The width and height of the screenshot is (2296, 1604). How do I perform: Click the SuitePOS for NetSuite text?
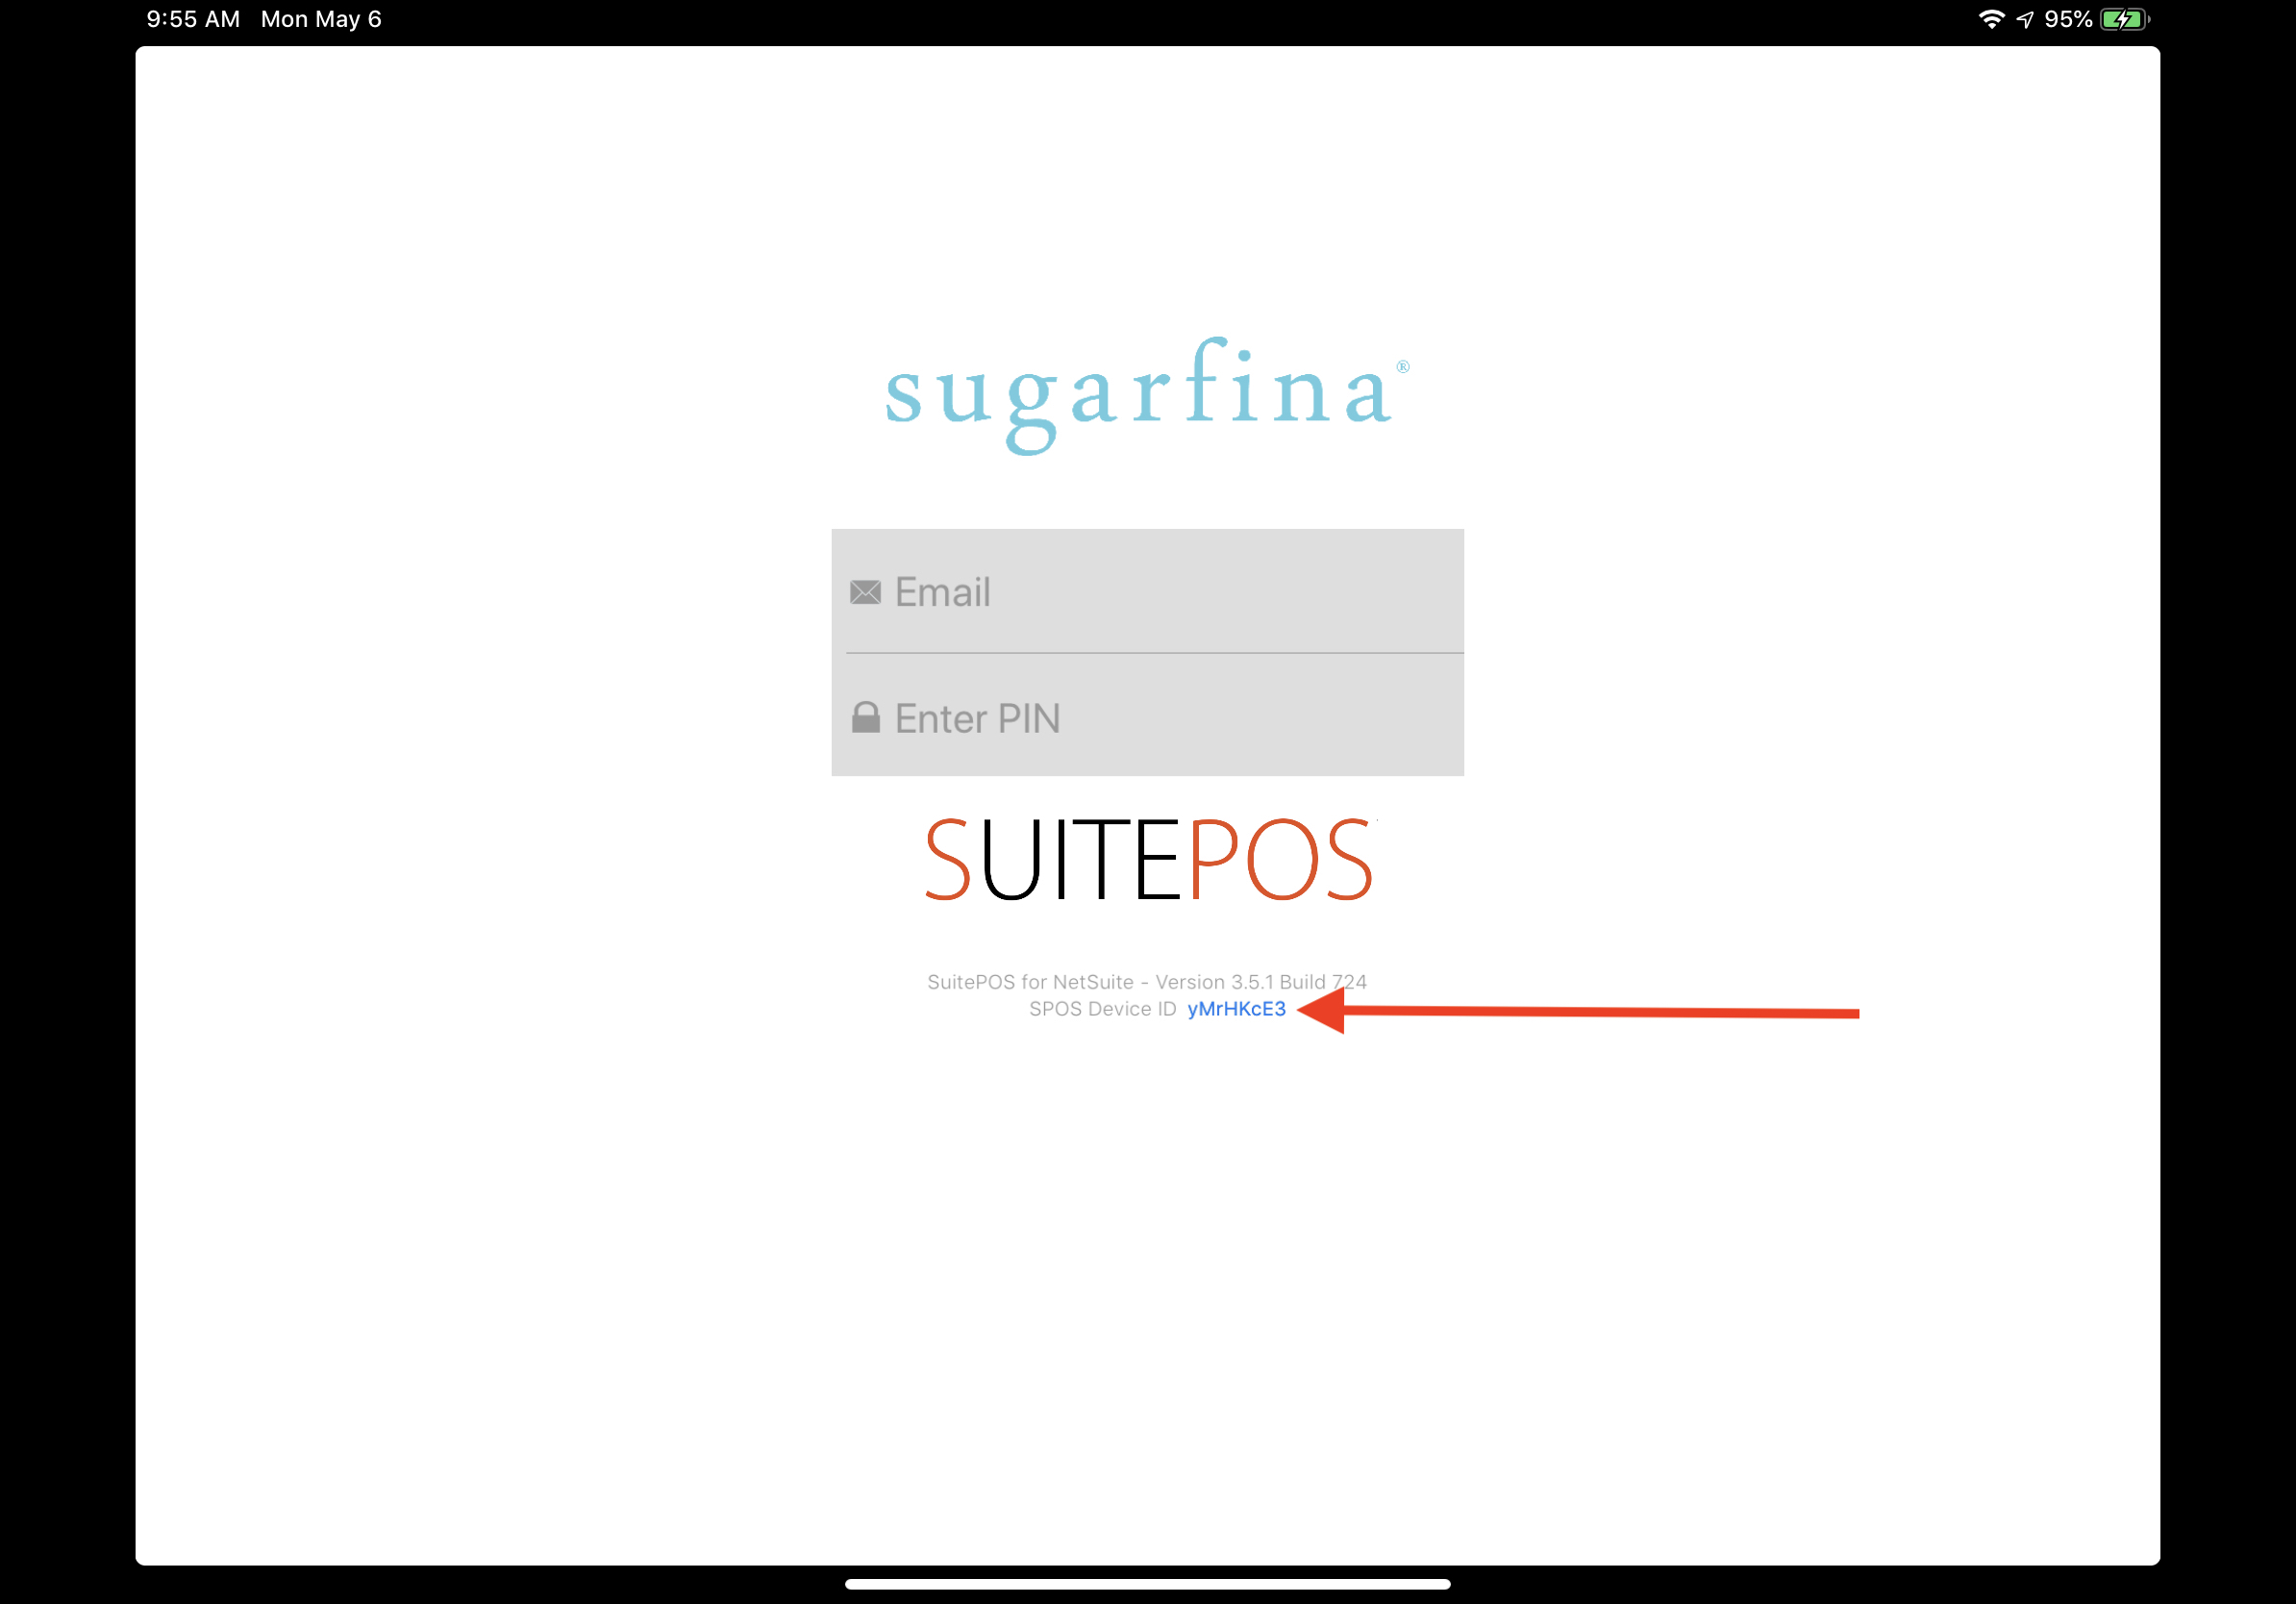coord(1030,982)
